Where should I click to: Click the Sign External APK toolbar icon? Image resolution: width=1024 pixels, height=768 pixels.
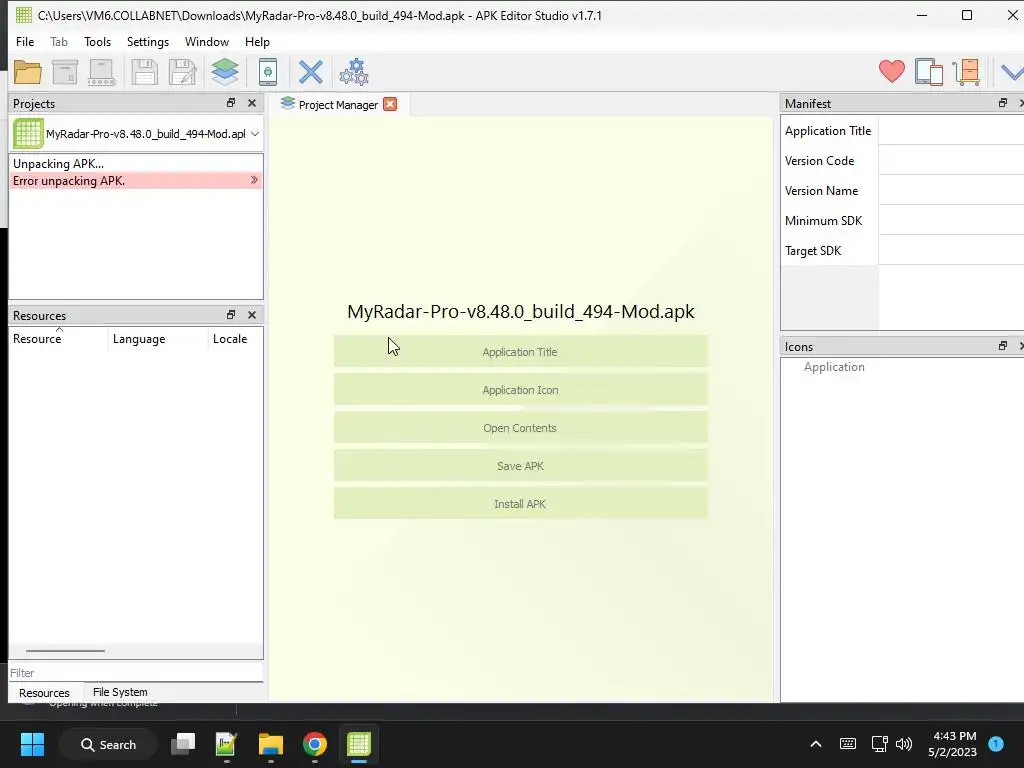pos(102,72)
